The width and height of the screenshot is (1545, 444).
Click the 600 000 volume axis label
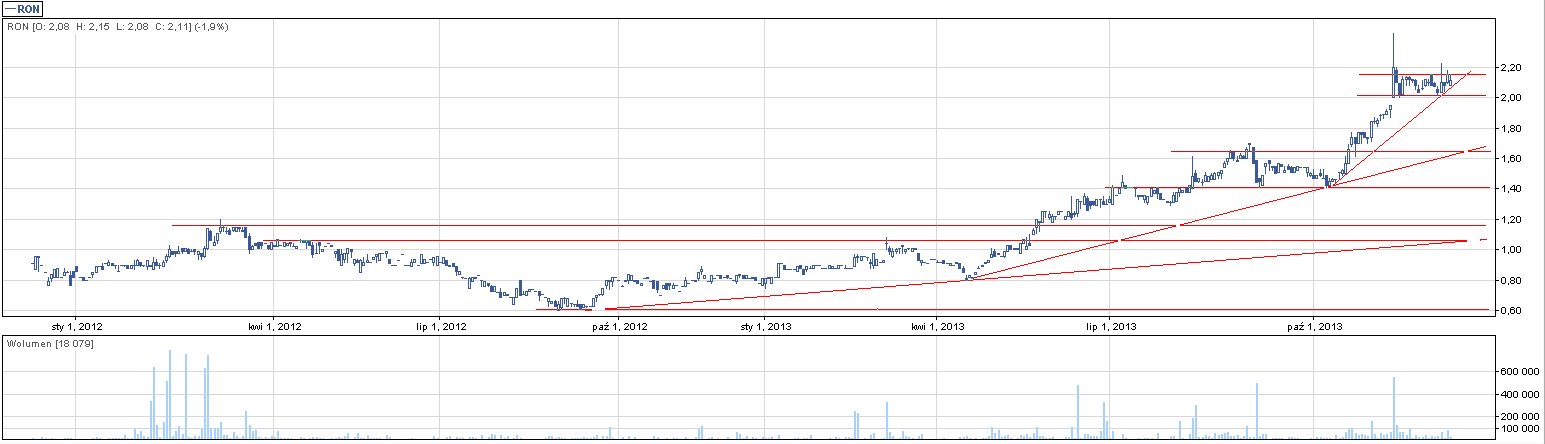coord(1518,372)
